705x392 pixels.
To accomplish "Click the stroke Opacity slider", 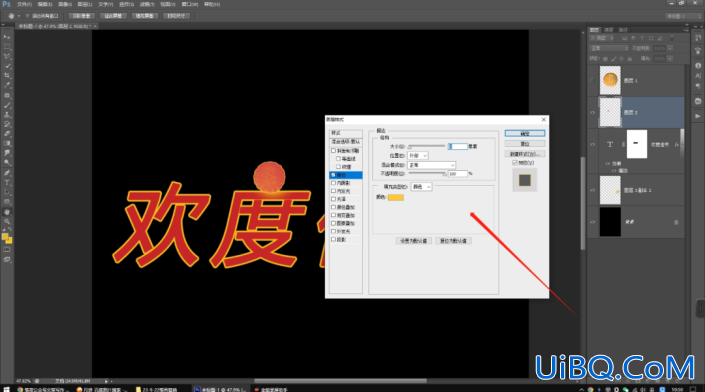I will (427, 174).
